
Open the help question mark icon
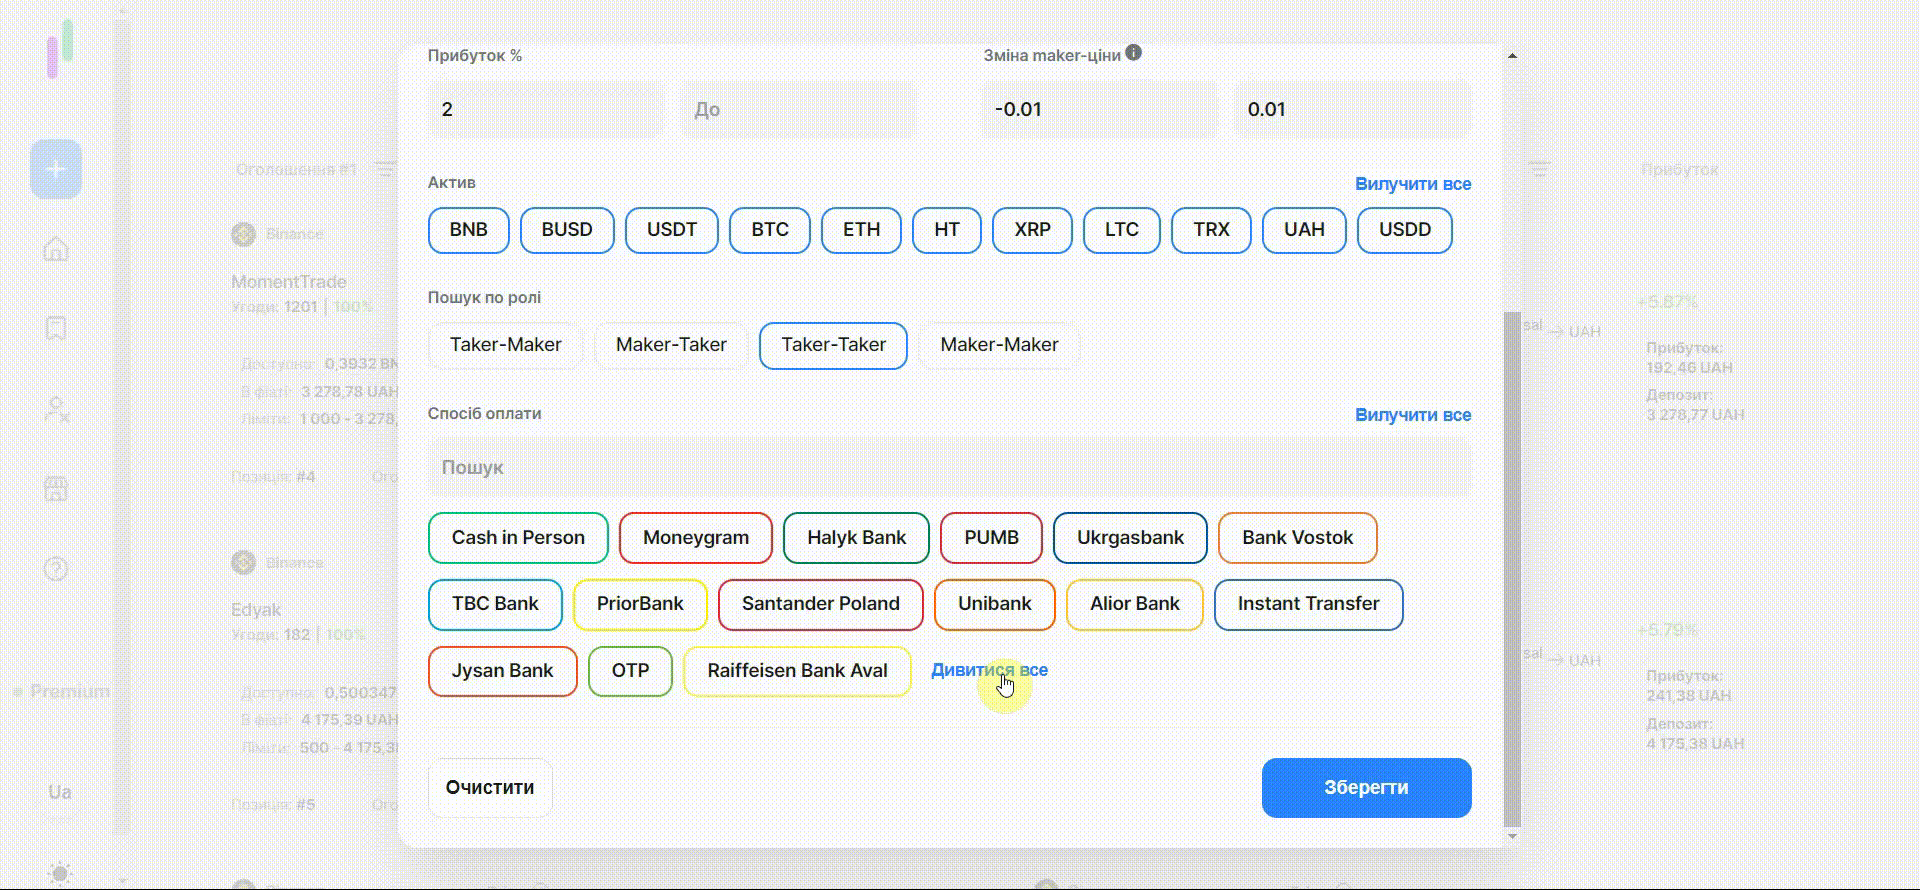(x=56, y=569)
